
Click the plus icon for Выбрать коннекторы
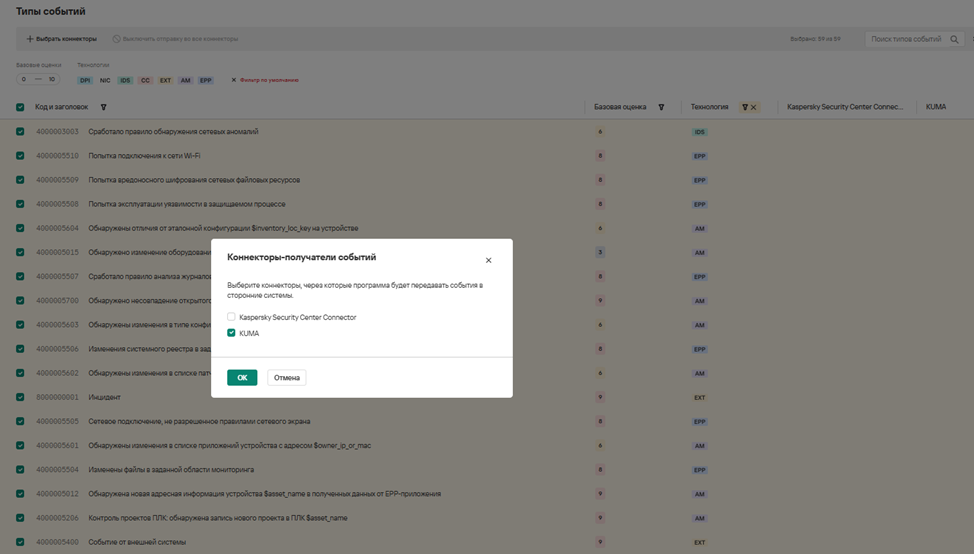30,39
